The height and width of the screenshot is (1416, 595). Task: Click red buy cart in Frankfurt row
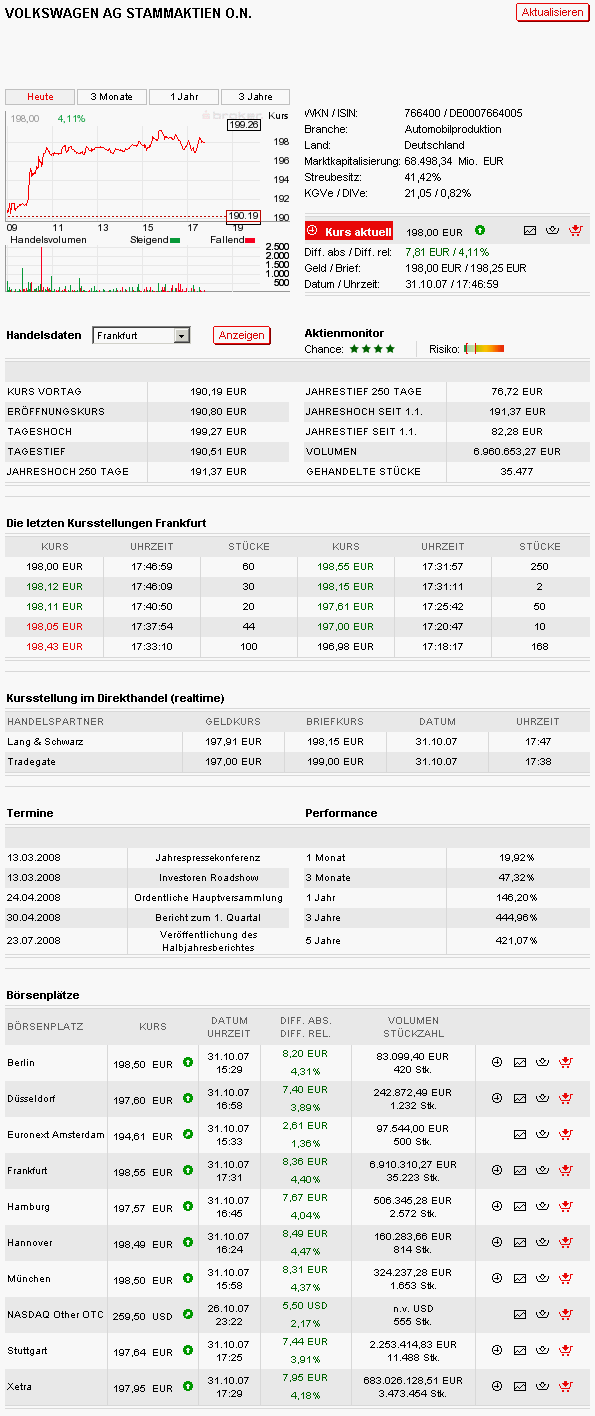[566, 1171]
